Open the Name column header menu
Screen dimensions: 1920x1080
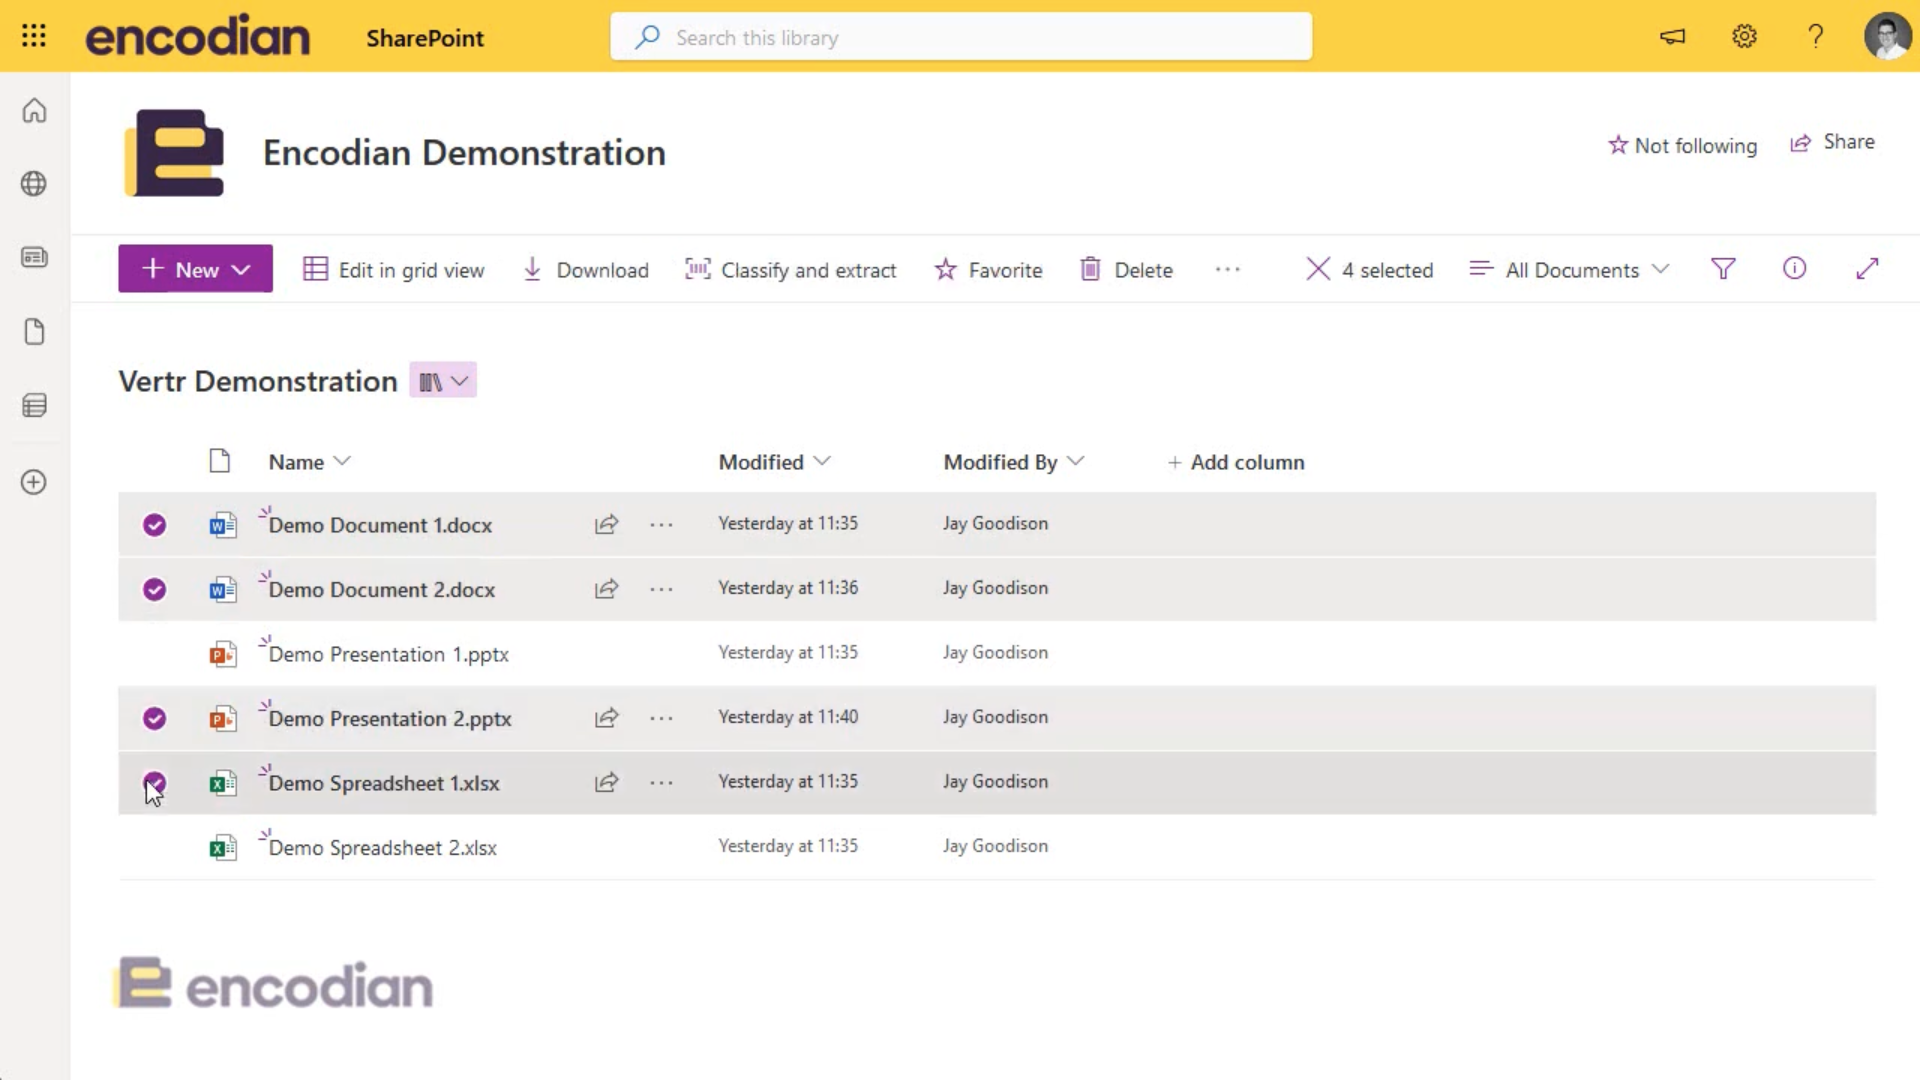[x=309, y=462]
